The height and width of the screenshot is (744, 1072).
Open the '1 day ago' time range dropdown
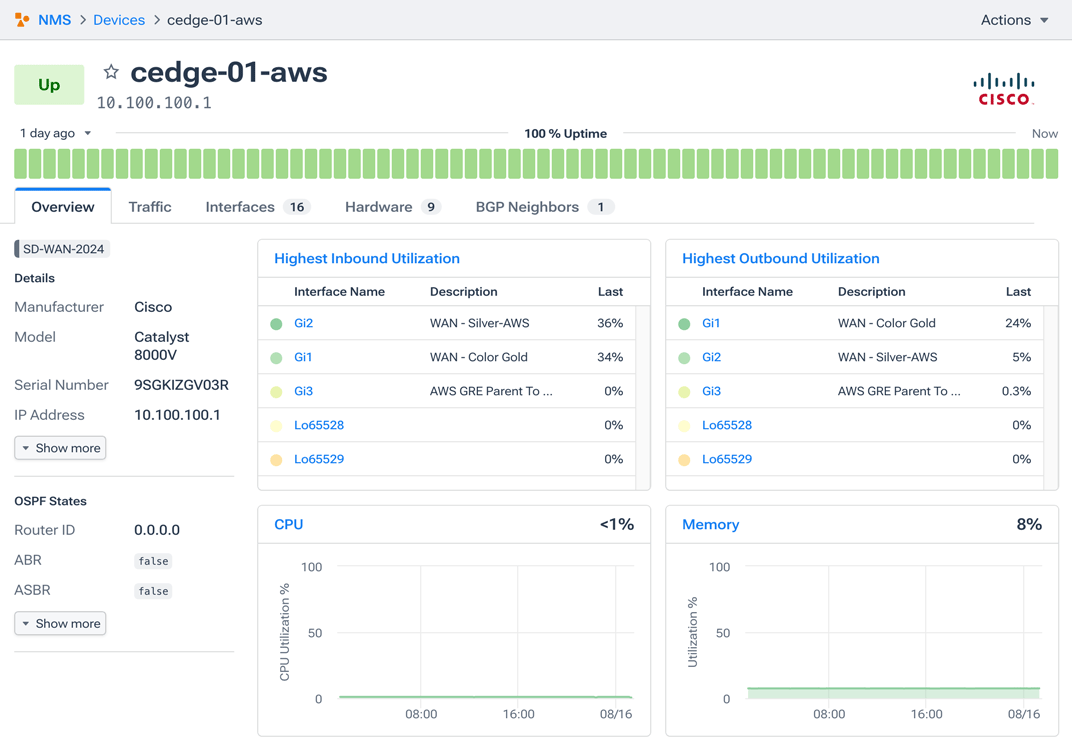click(x=56, y=133)
